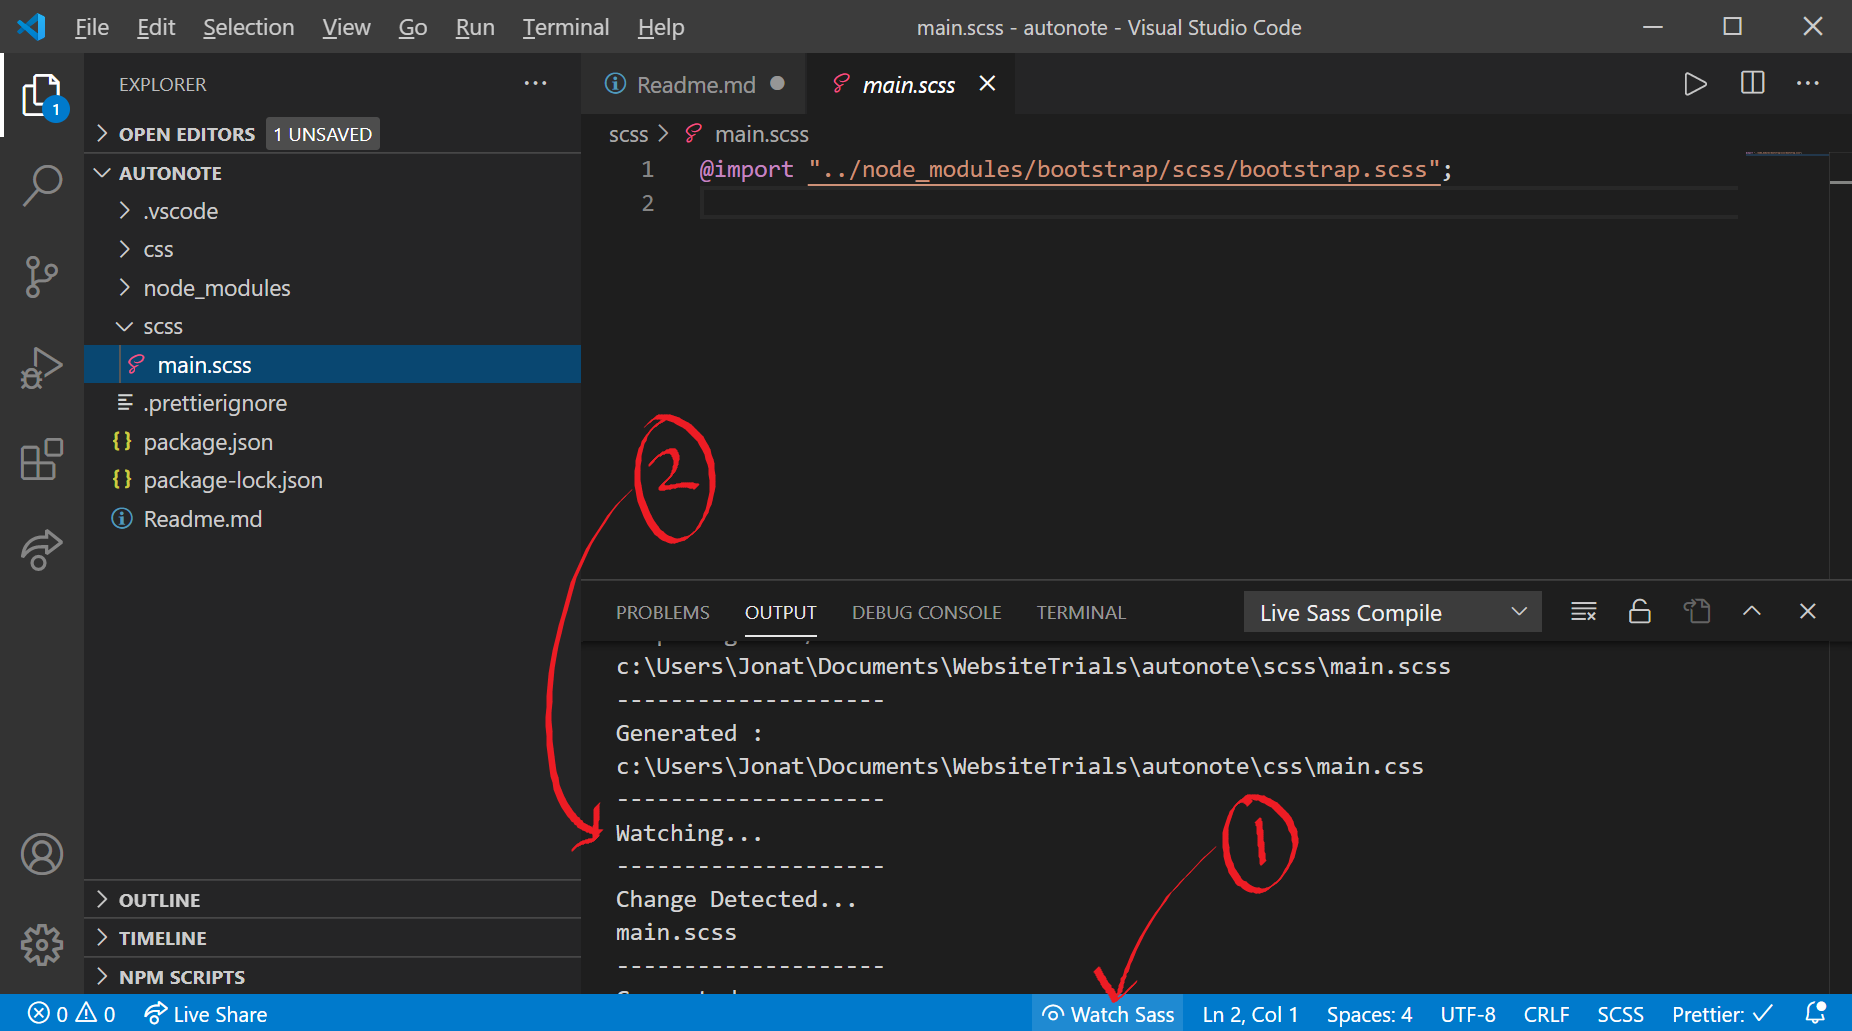Open Run and Debug view
The height and width of the screenshot is (1031, 1852).
[42, 368]
